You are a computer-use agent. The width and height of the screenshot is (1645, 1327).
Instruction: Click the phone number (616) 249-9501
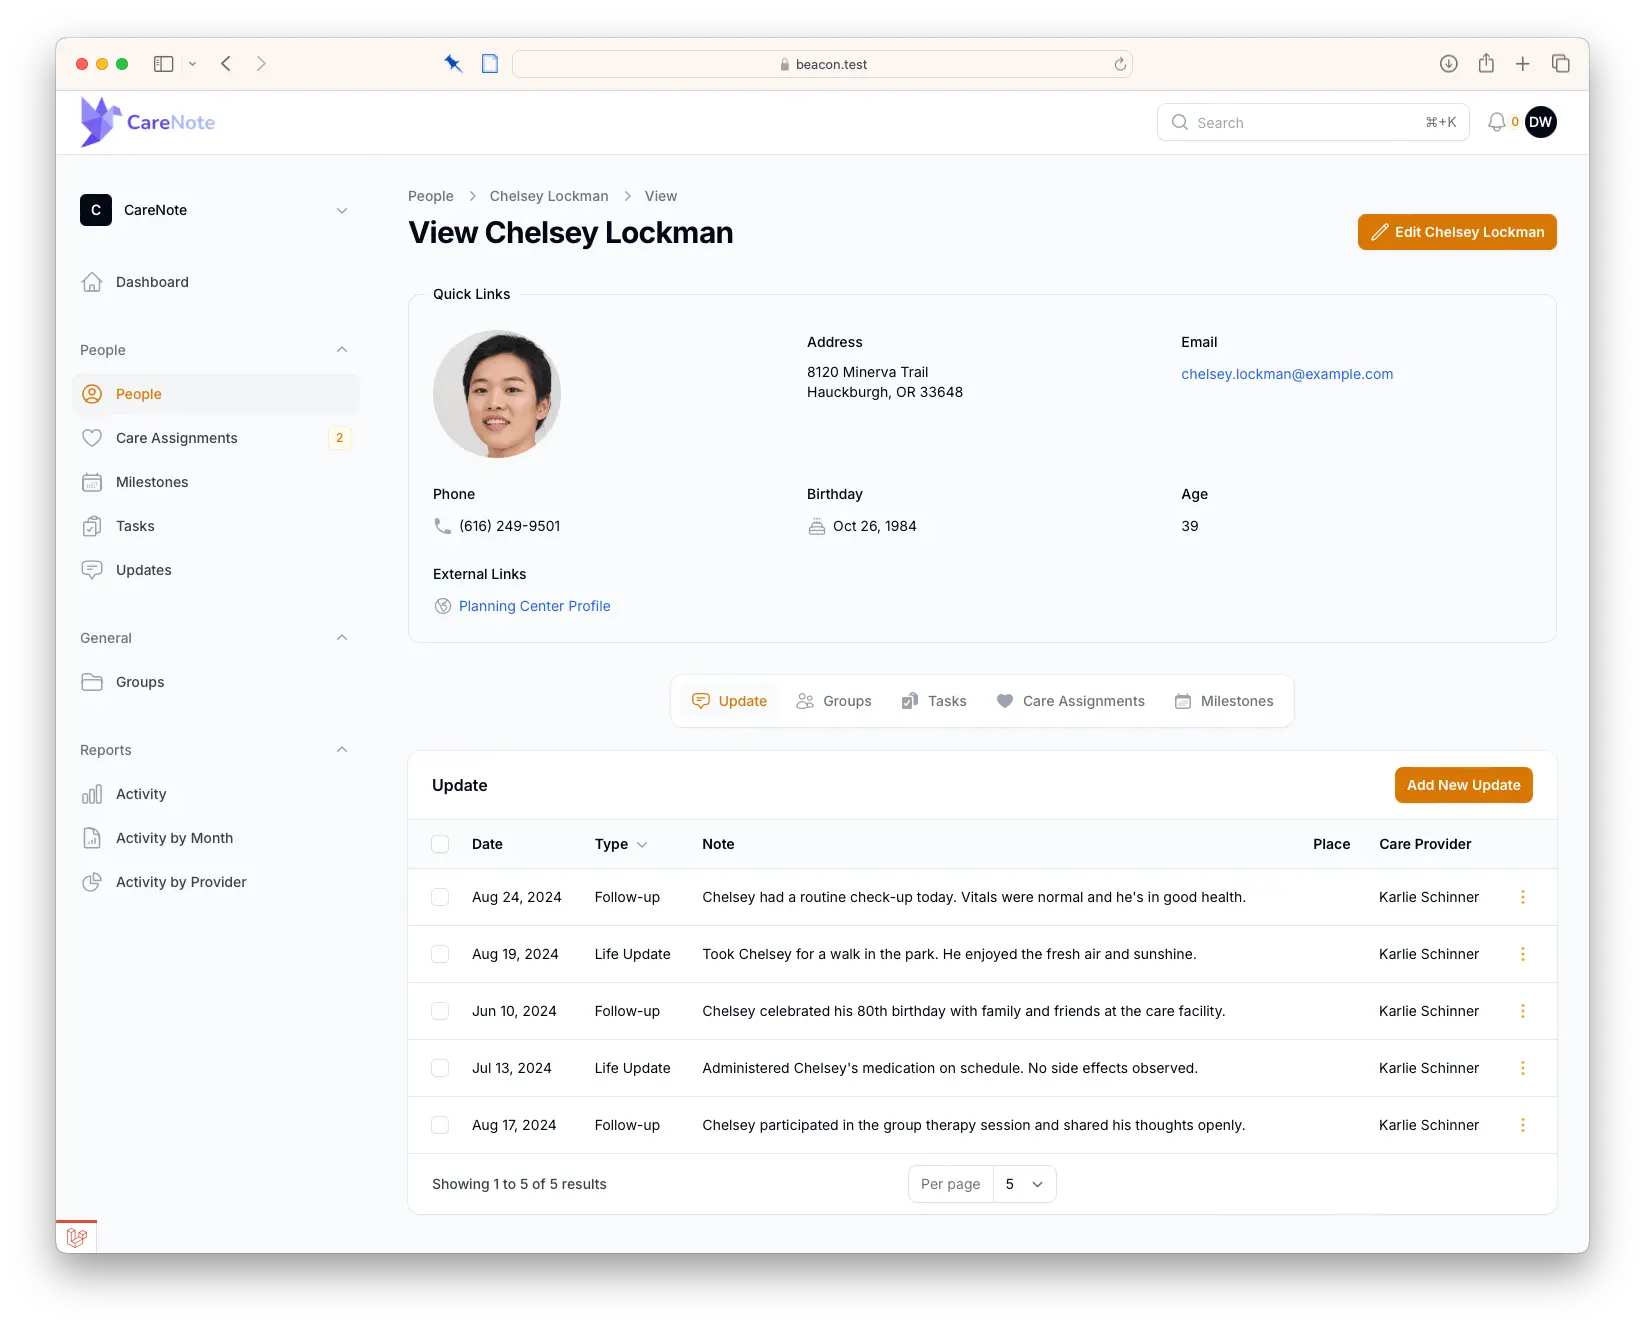[x=510, y=526]
